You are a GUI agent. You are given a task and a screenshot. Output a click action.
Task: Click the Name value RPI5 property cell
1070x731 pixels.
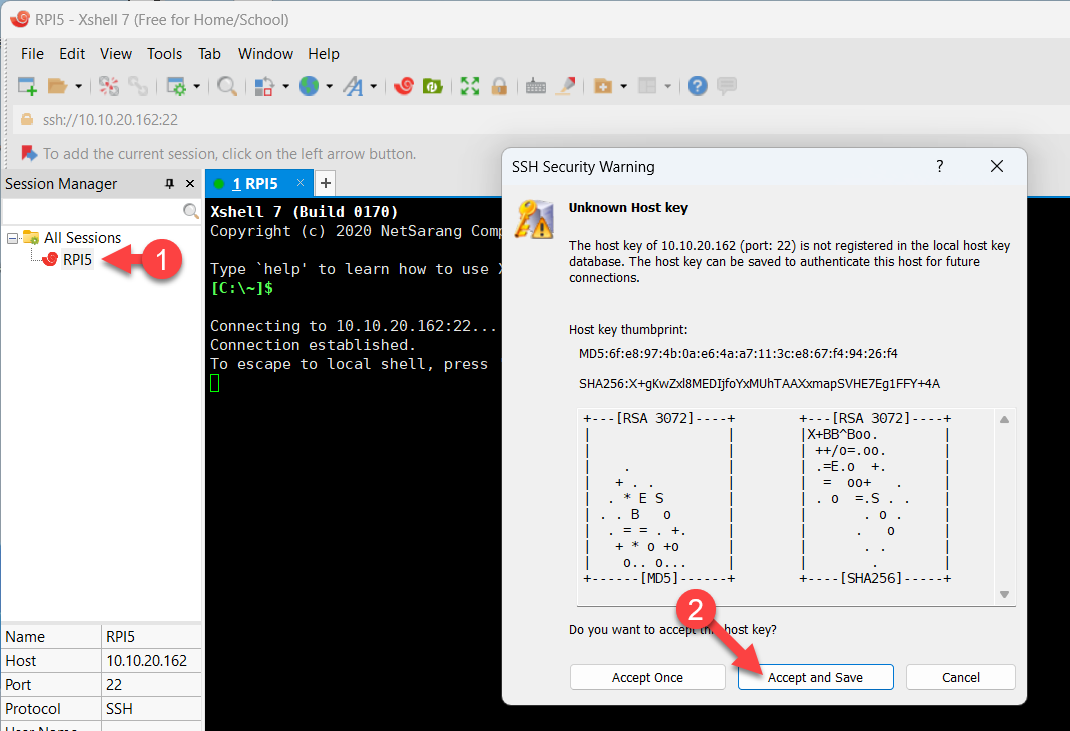point(151,637)
